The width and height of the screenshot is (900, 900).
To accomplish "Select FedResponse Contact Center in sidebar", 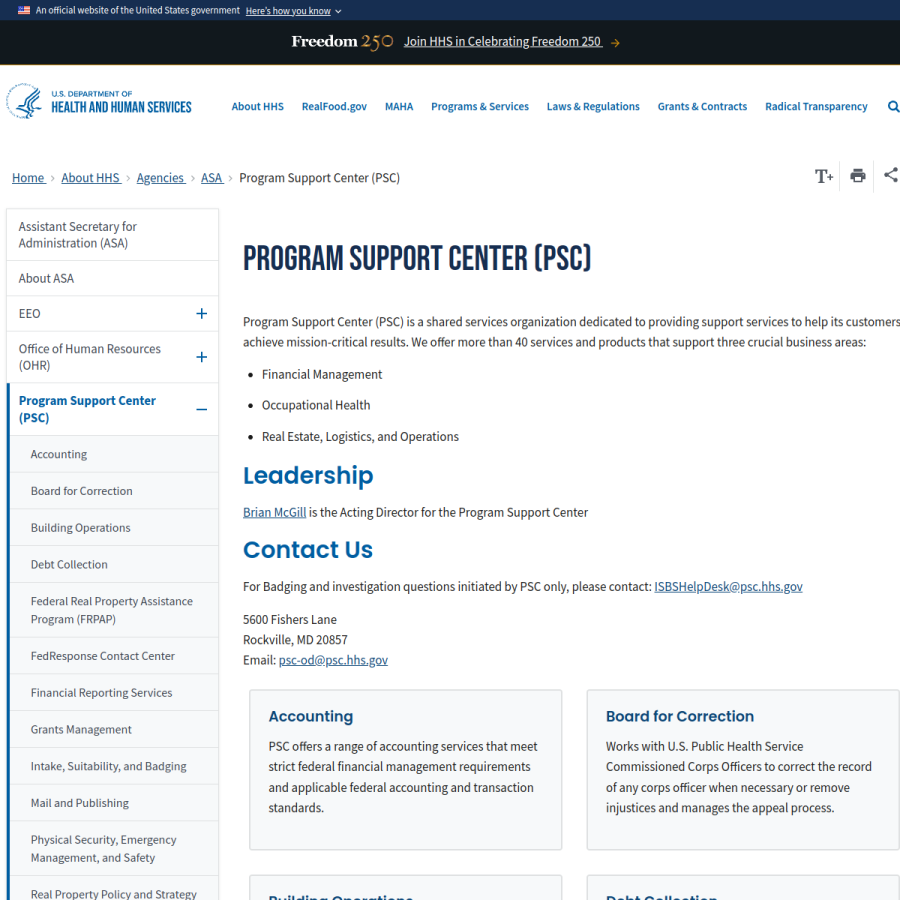I will coord(114,656).
